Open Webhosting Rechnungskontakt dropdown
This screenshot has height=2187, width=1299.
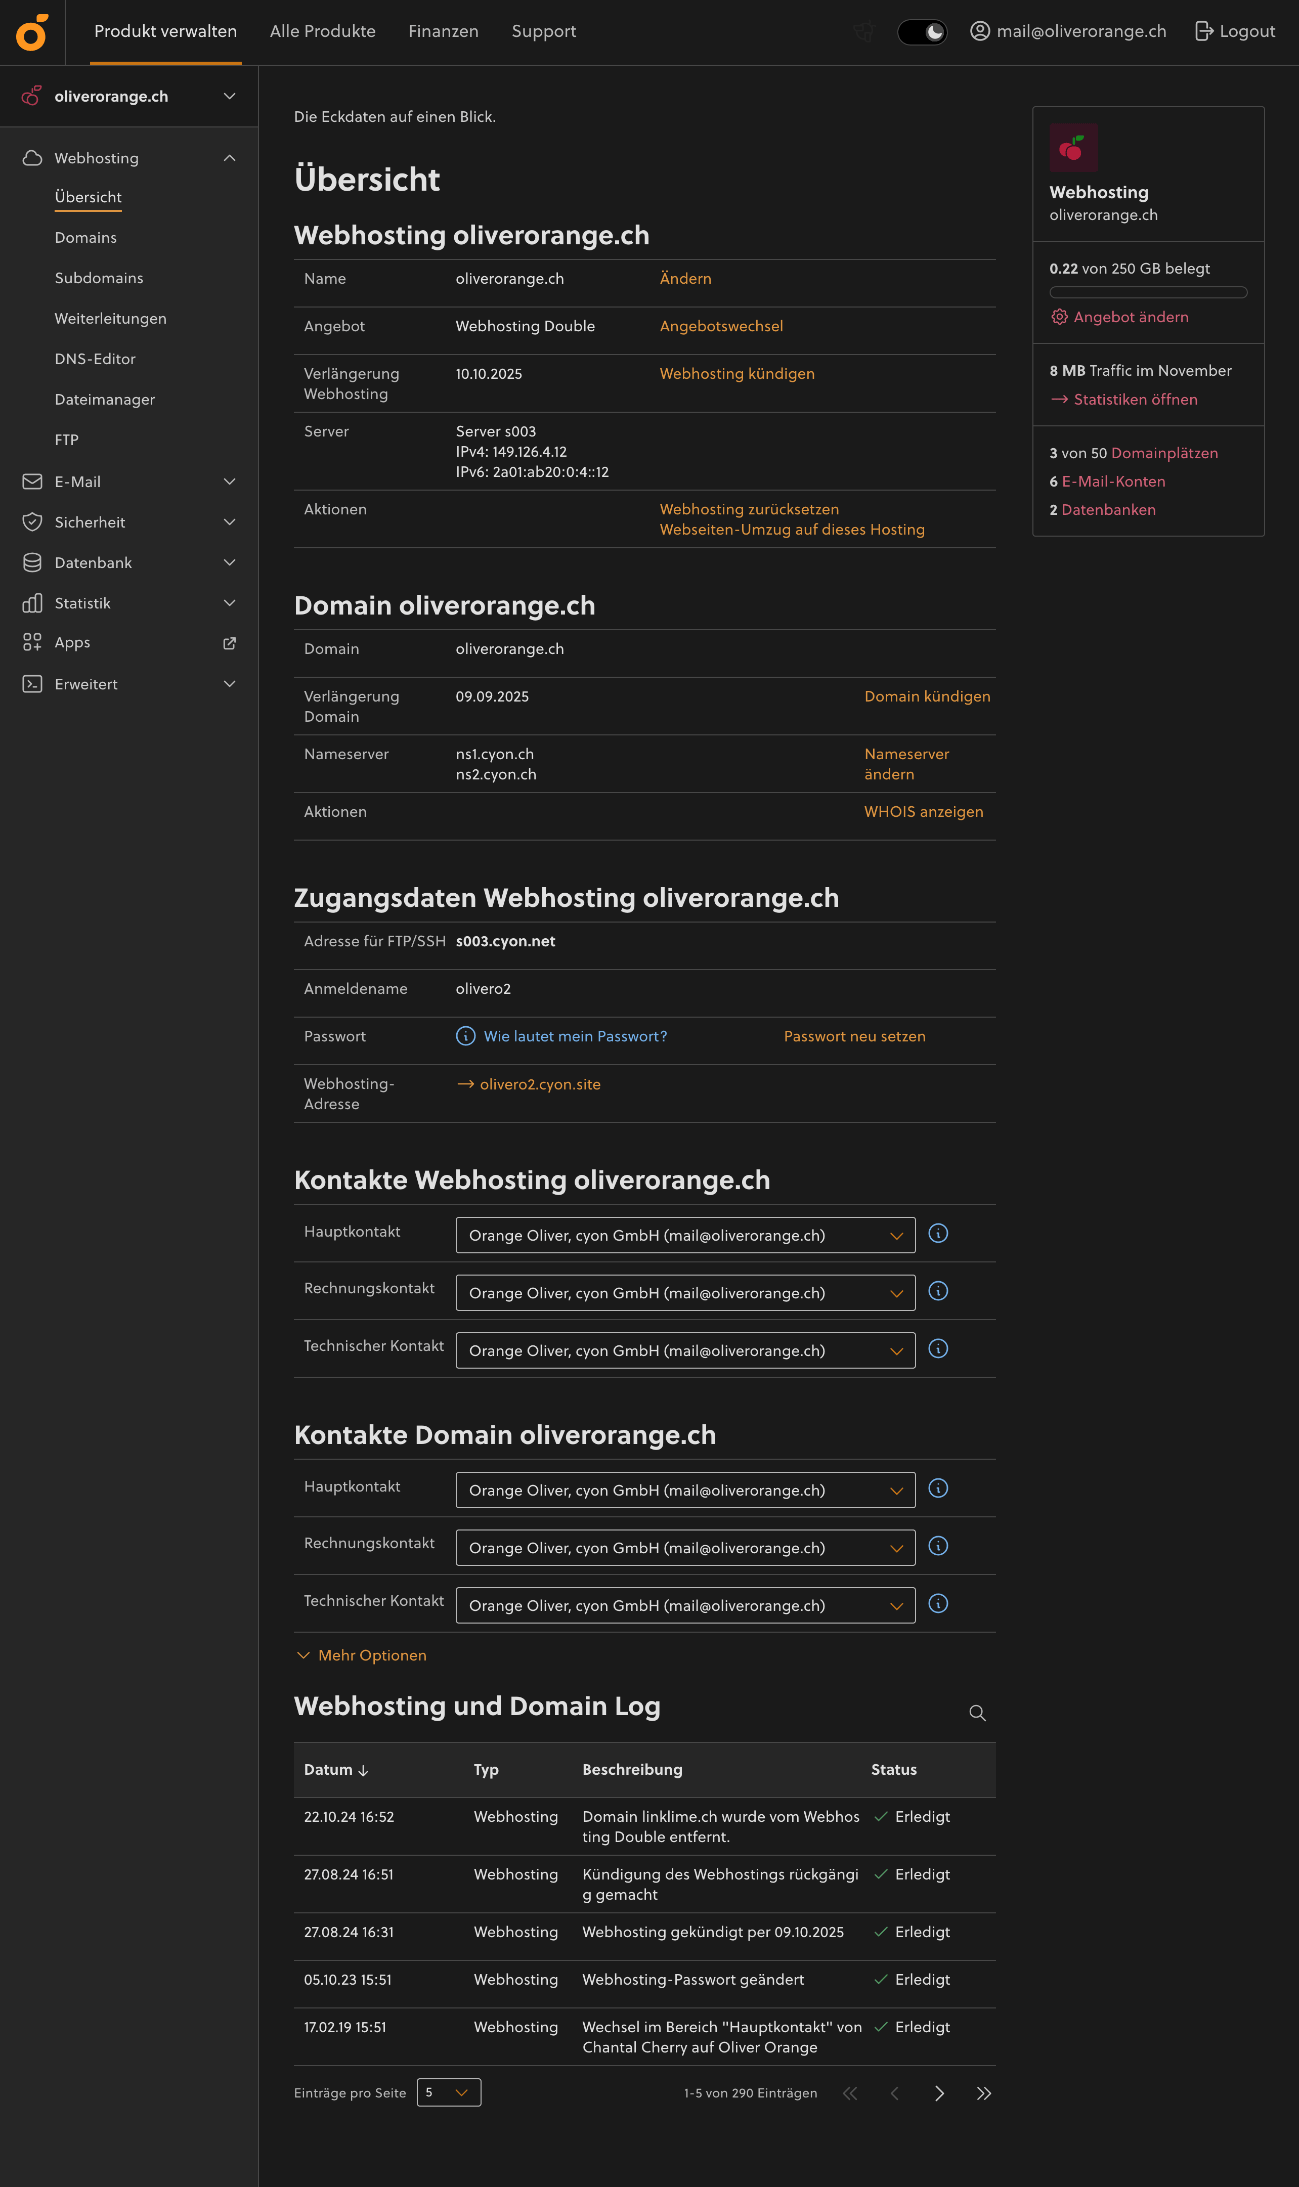tap(686, 1293)
